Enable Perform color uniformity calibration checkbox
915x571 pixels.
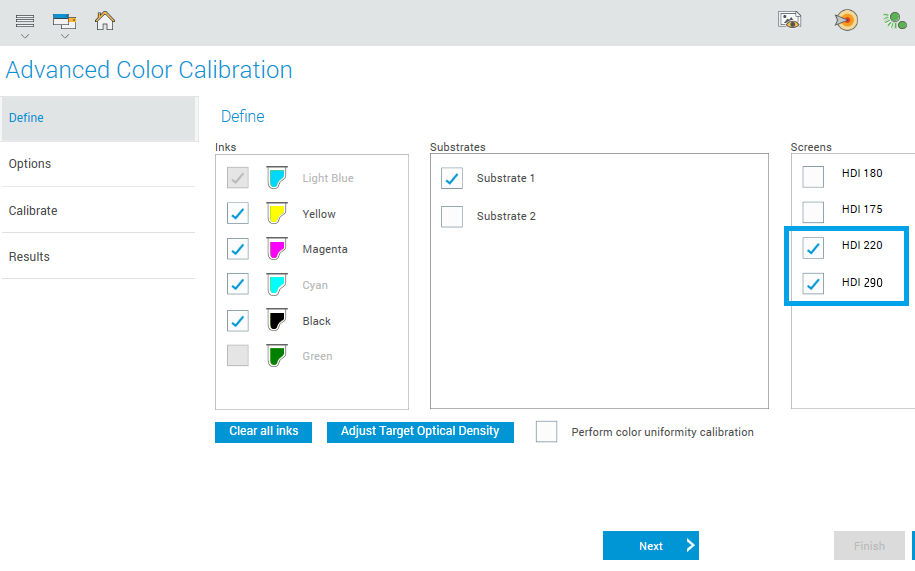point(546,432)
